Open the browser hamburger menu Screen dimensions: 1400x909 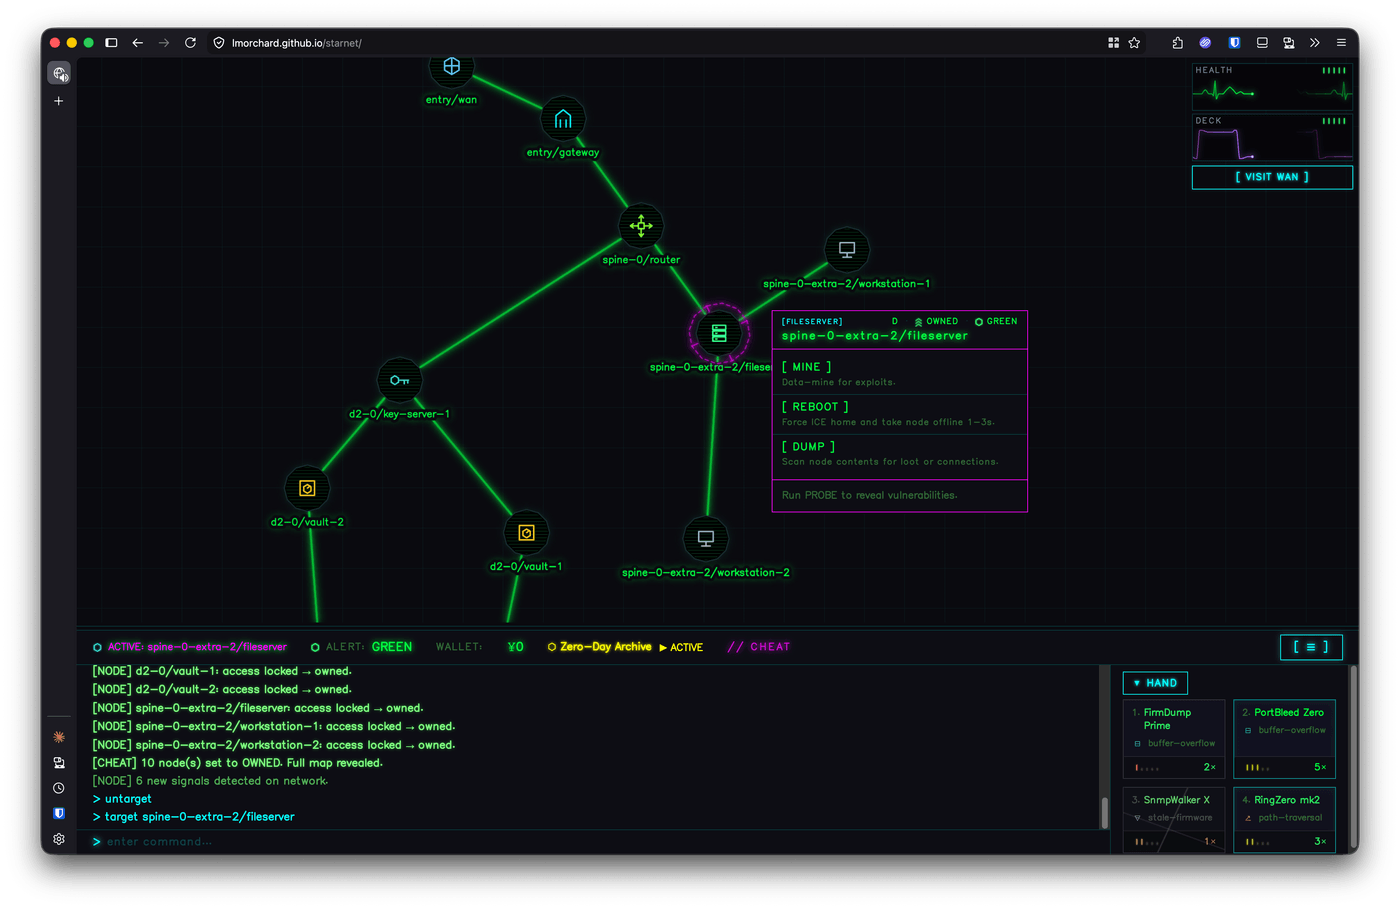tap(1341, 43)
